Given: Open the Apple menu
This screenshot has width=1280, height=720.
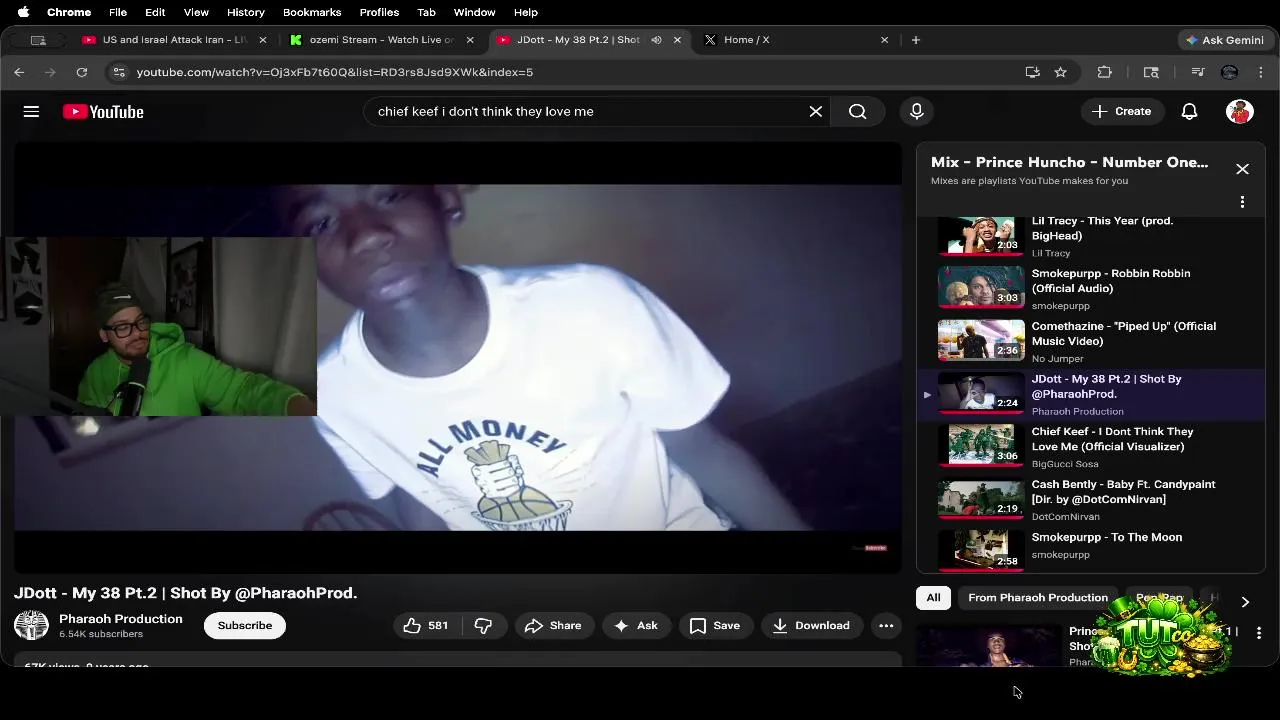Looking at the screenshot, I should [23, 12].
